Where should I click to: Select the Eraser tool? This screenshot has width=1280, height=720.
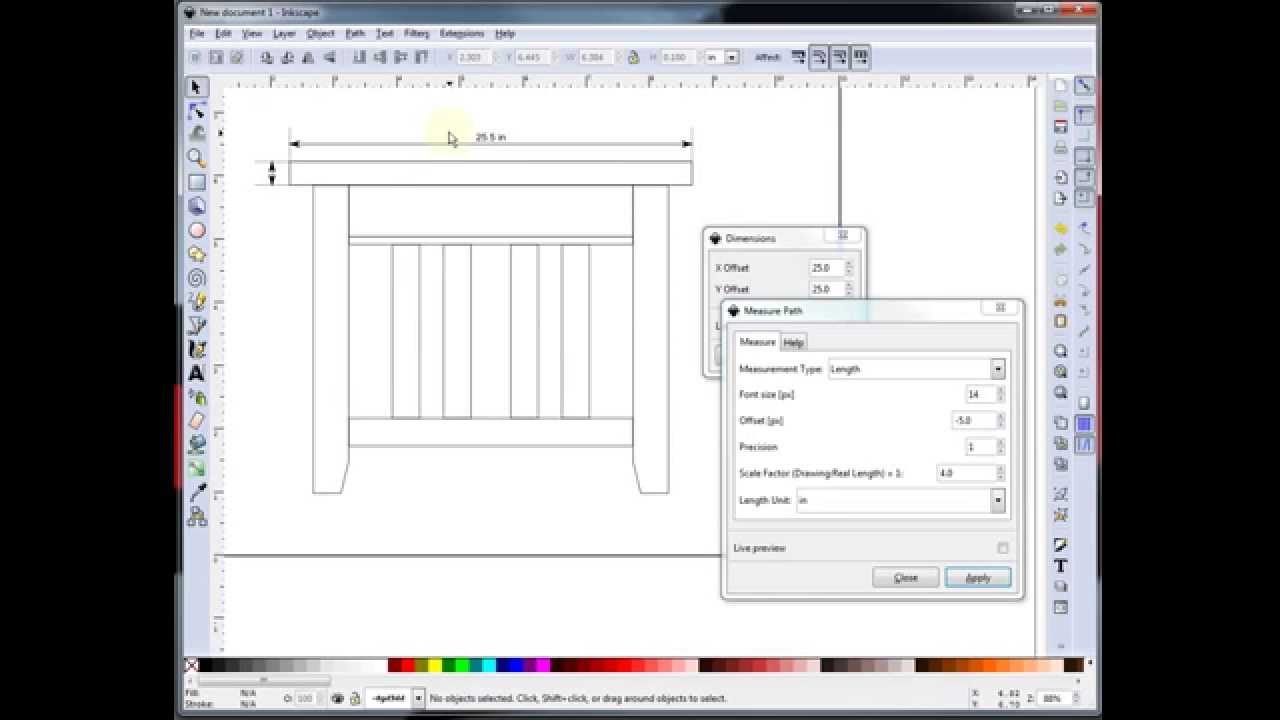(x=197, y=421)
